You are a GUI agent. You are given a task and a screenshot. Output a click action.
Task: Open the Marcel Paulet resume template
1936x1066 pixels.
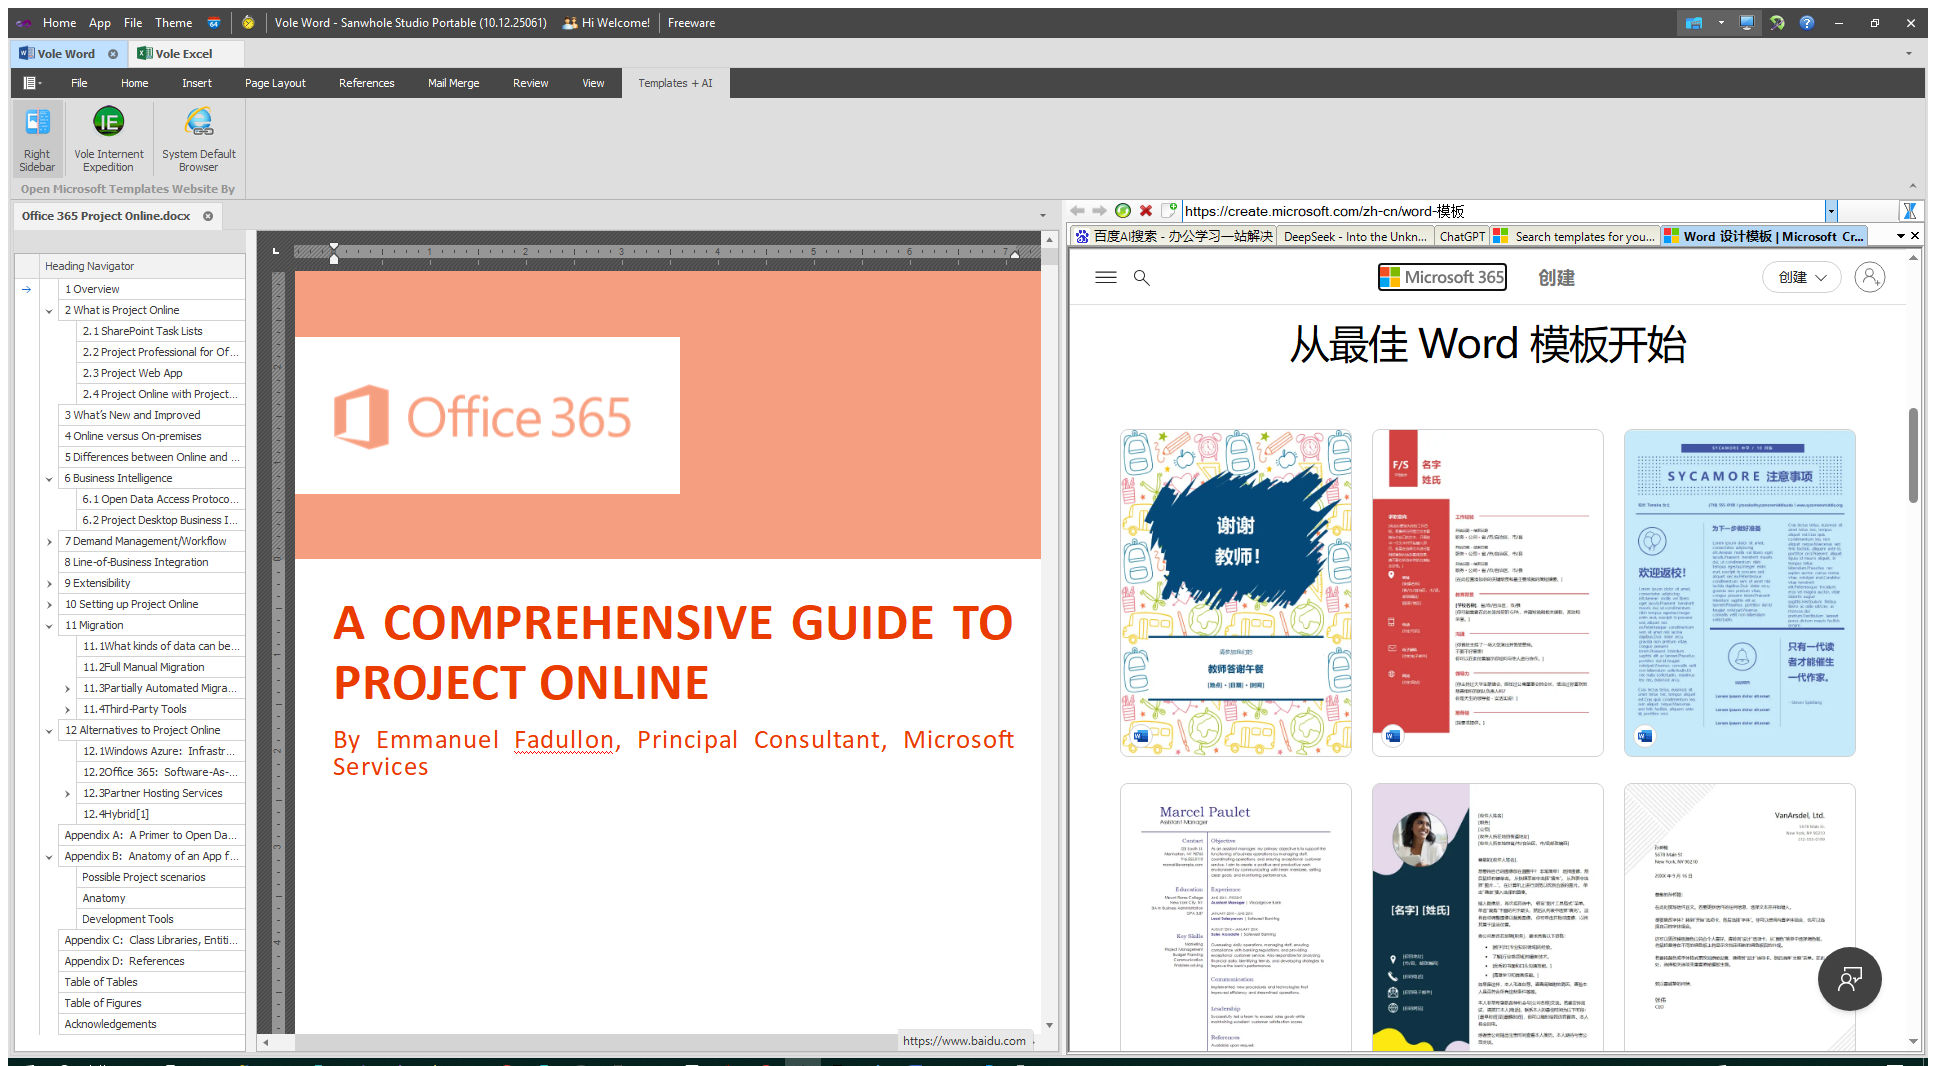(x=1235, y=917)
